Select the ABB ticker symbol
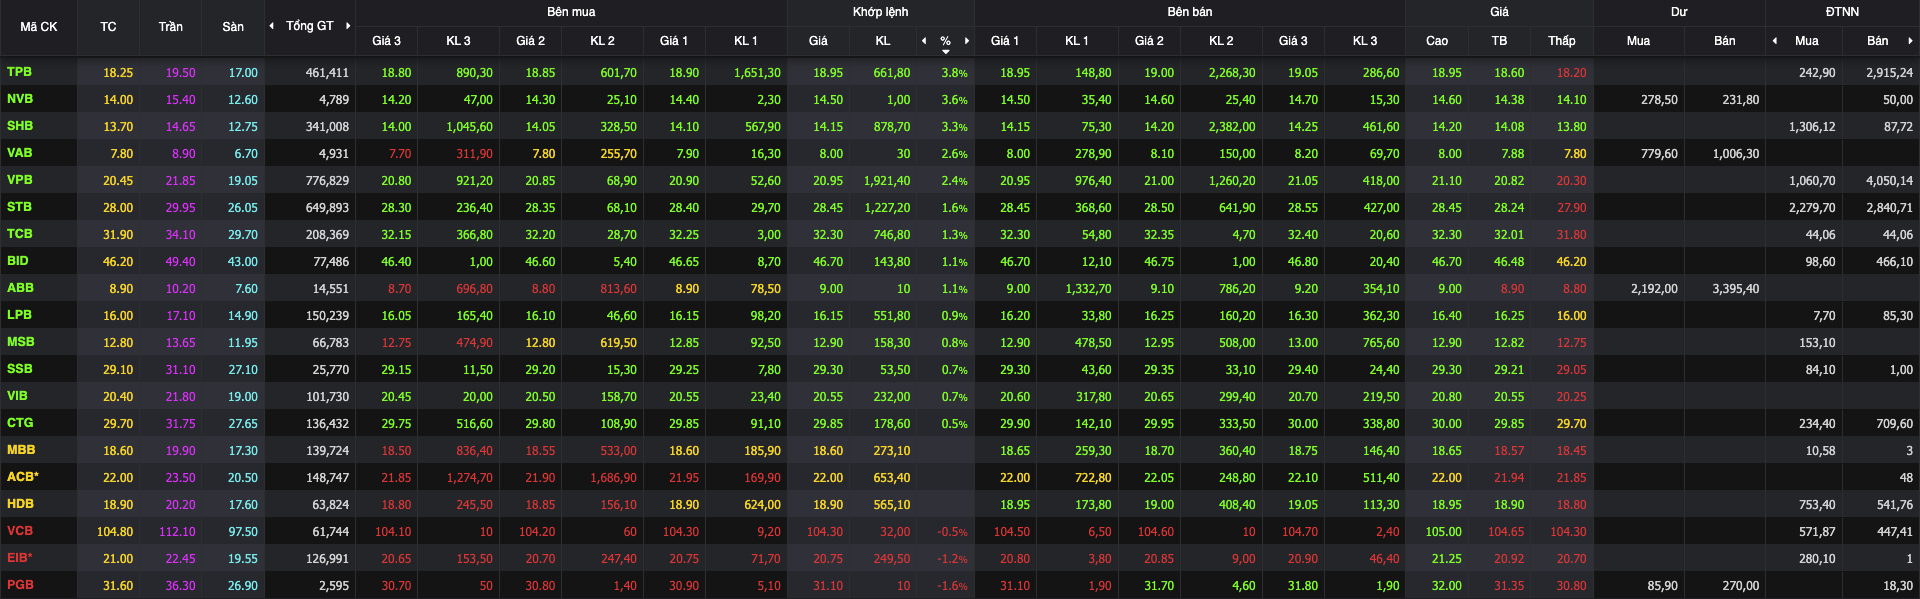 click(x=20, y=288)
